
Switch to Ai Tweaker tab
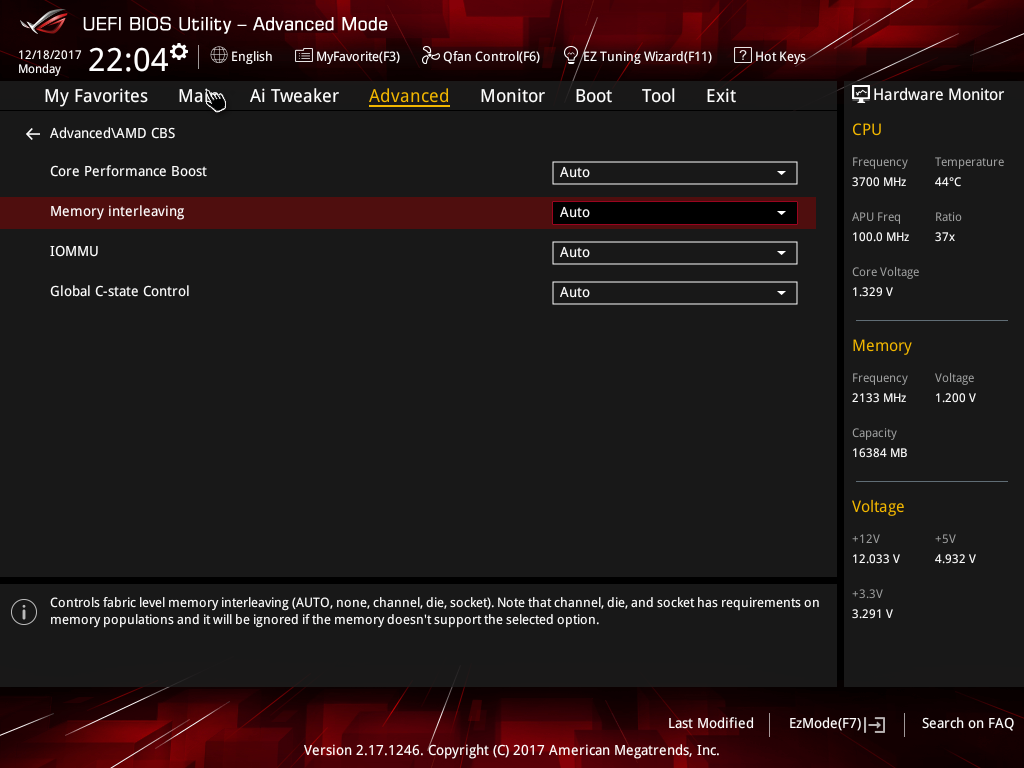(294, 96)
